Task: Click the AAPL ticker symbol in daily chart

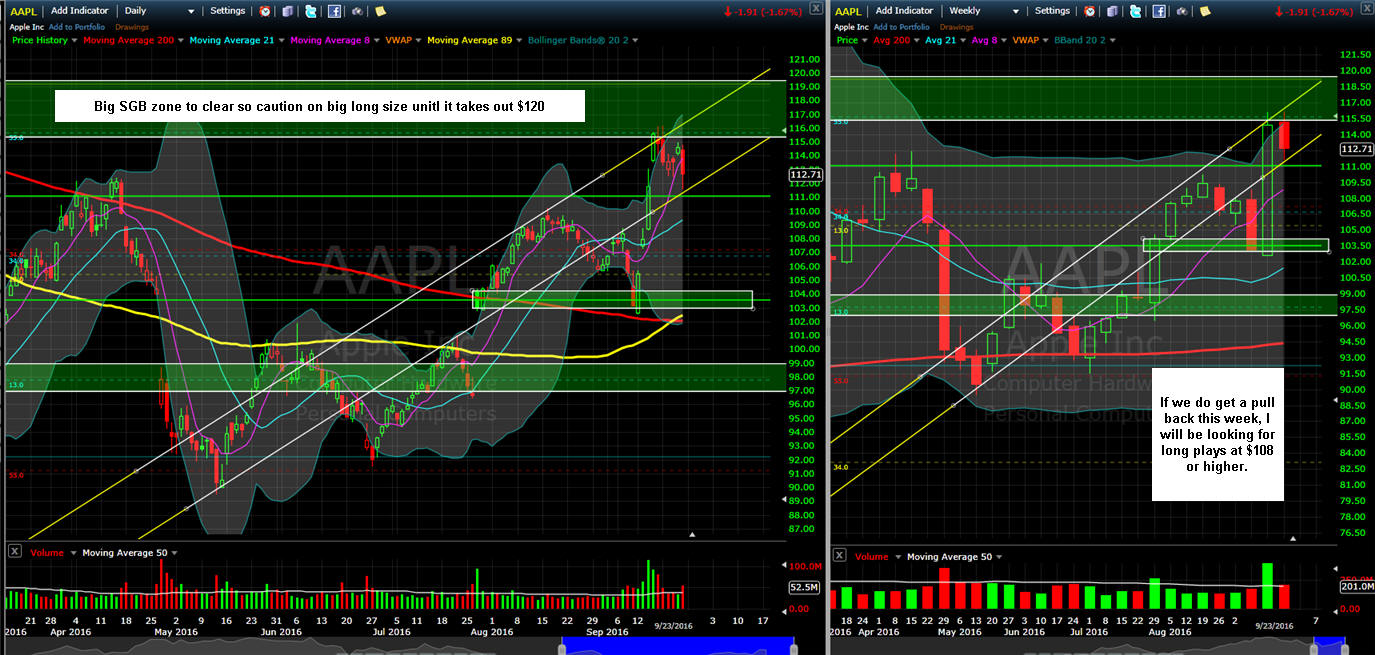Action: point(23,11)
